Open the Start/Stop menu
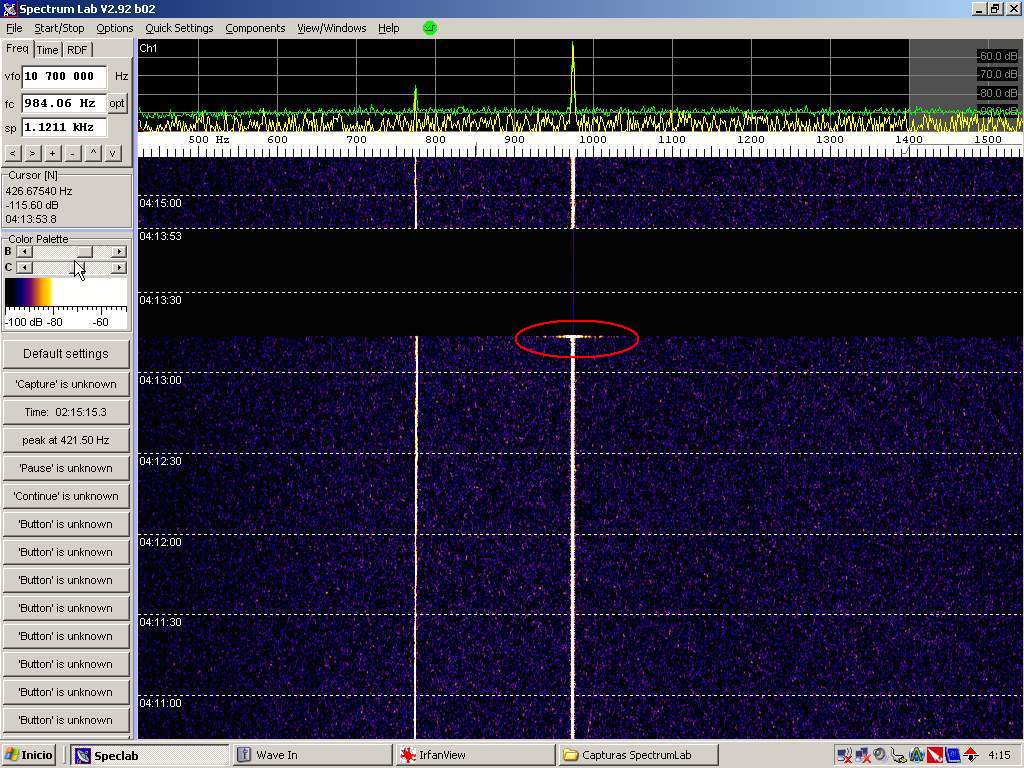Image resolution: width=1024 pixels, height=768 pixels. (x=59, y=28)
